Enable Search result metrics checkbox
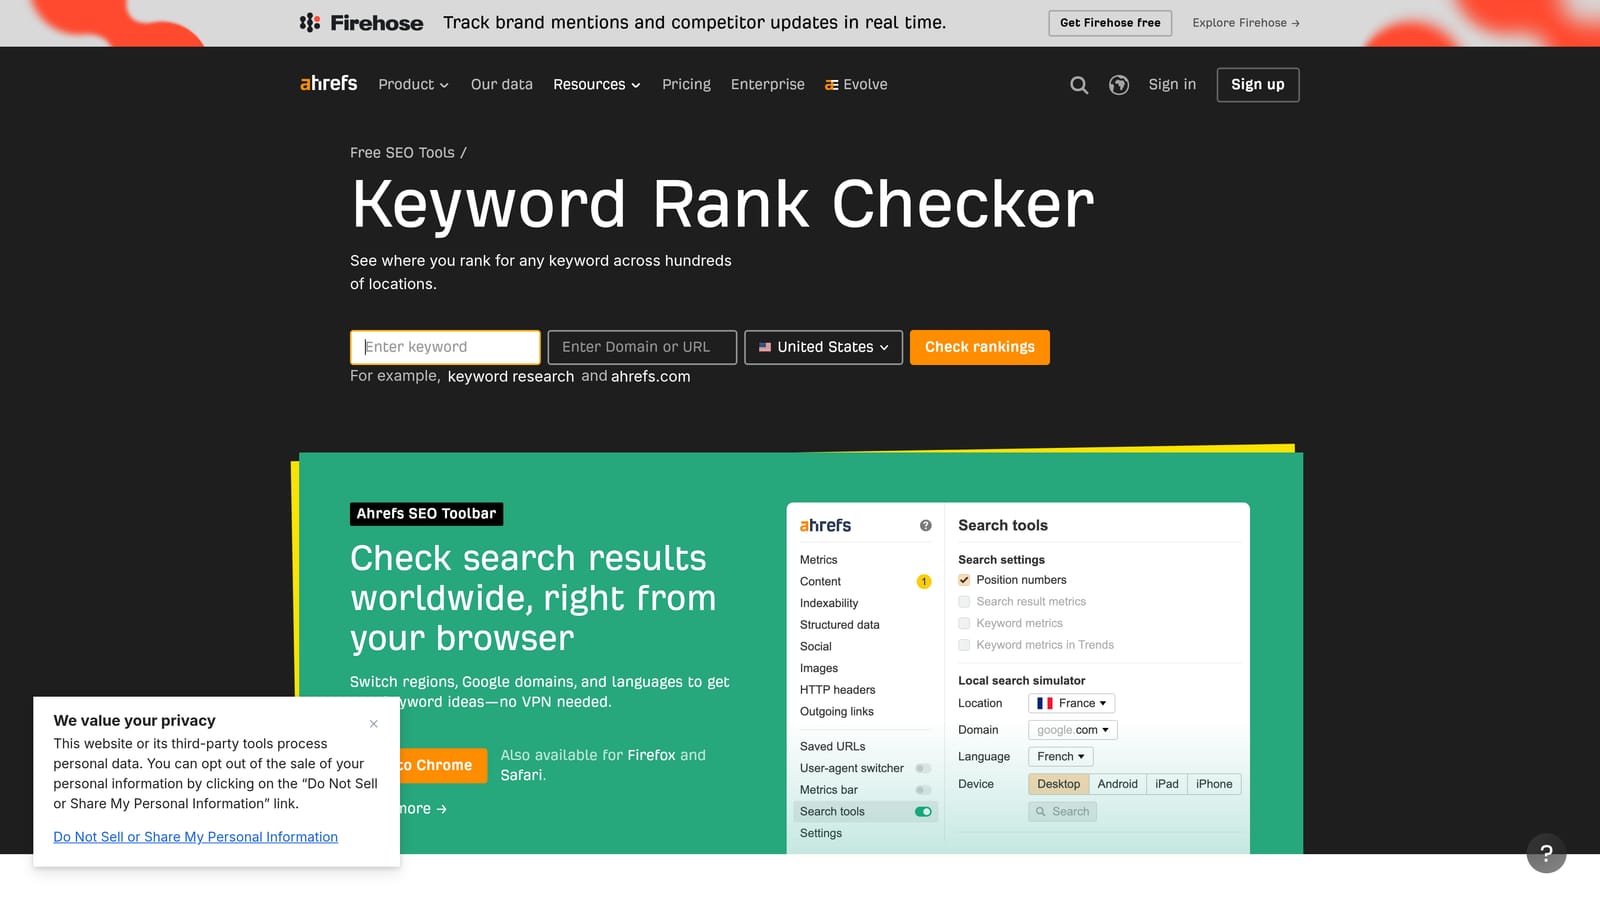 (964, 602)
